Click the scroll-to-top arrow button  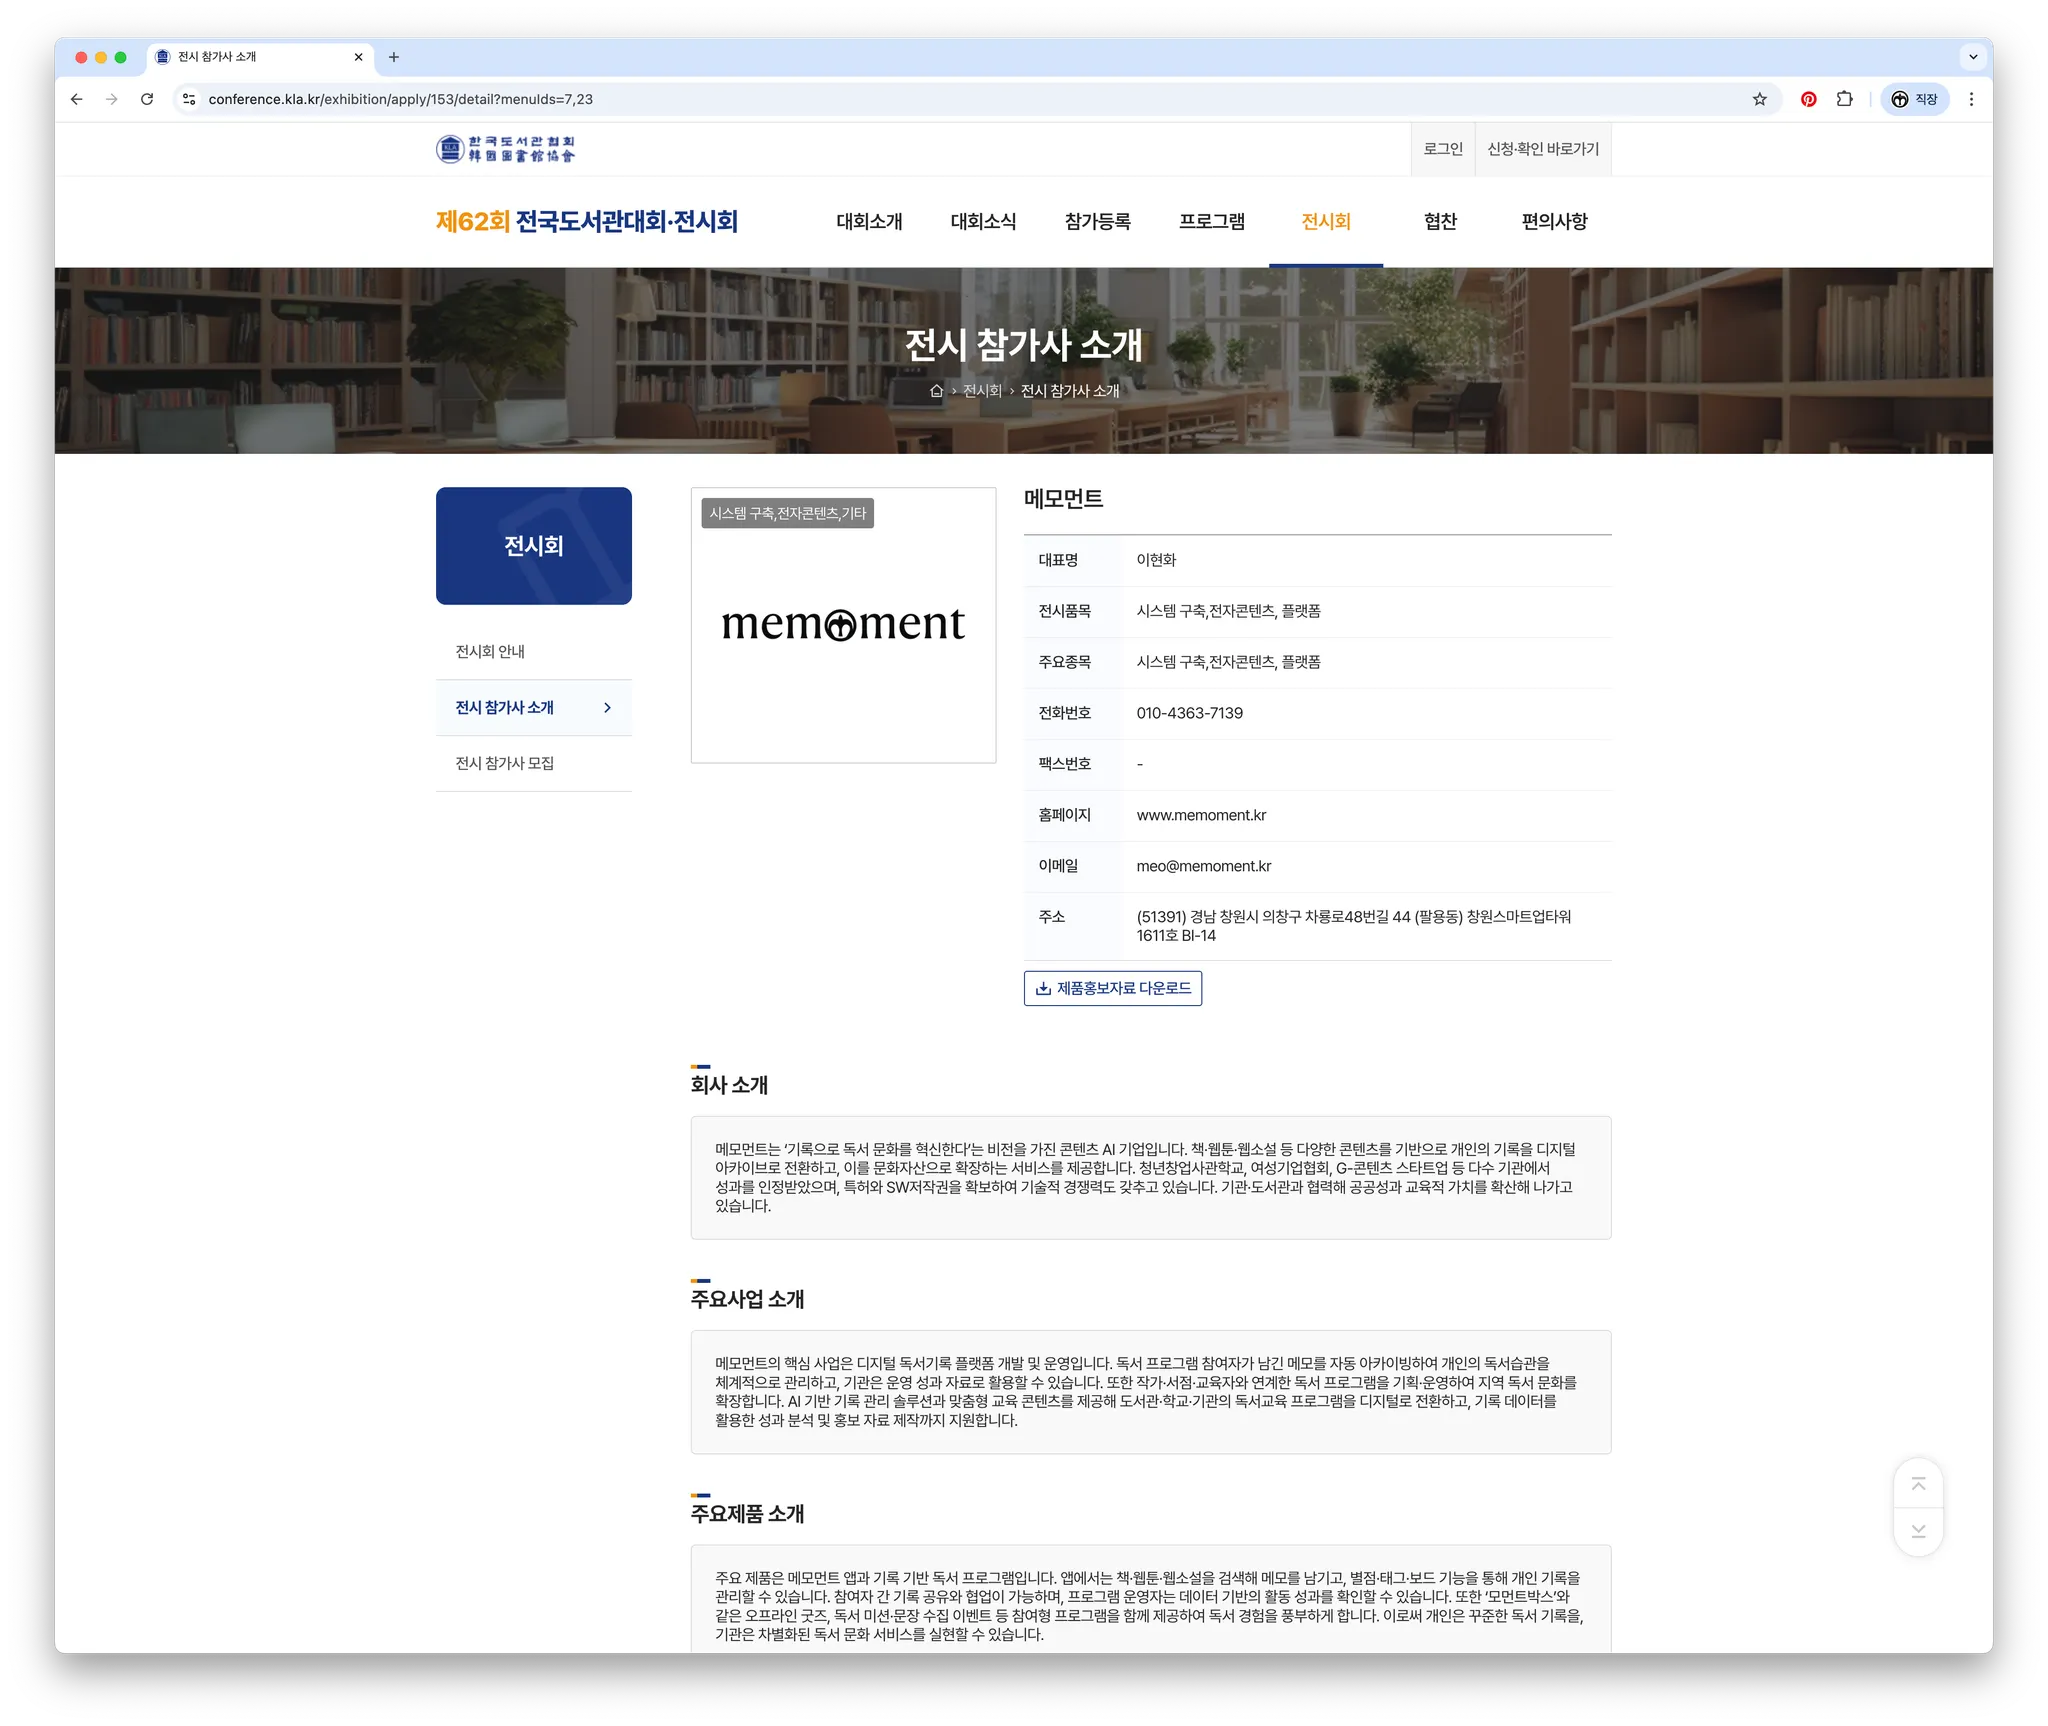pos(1917,1484)
